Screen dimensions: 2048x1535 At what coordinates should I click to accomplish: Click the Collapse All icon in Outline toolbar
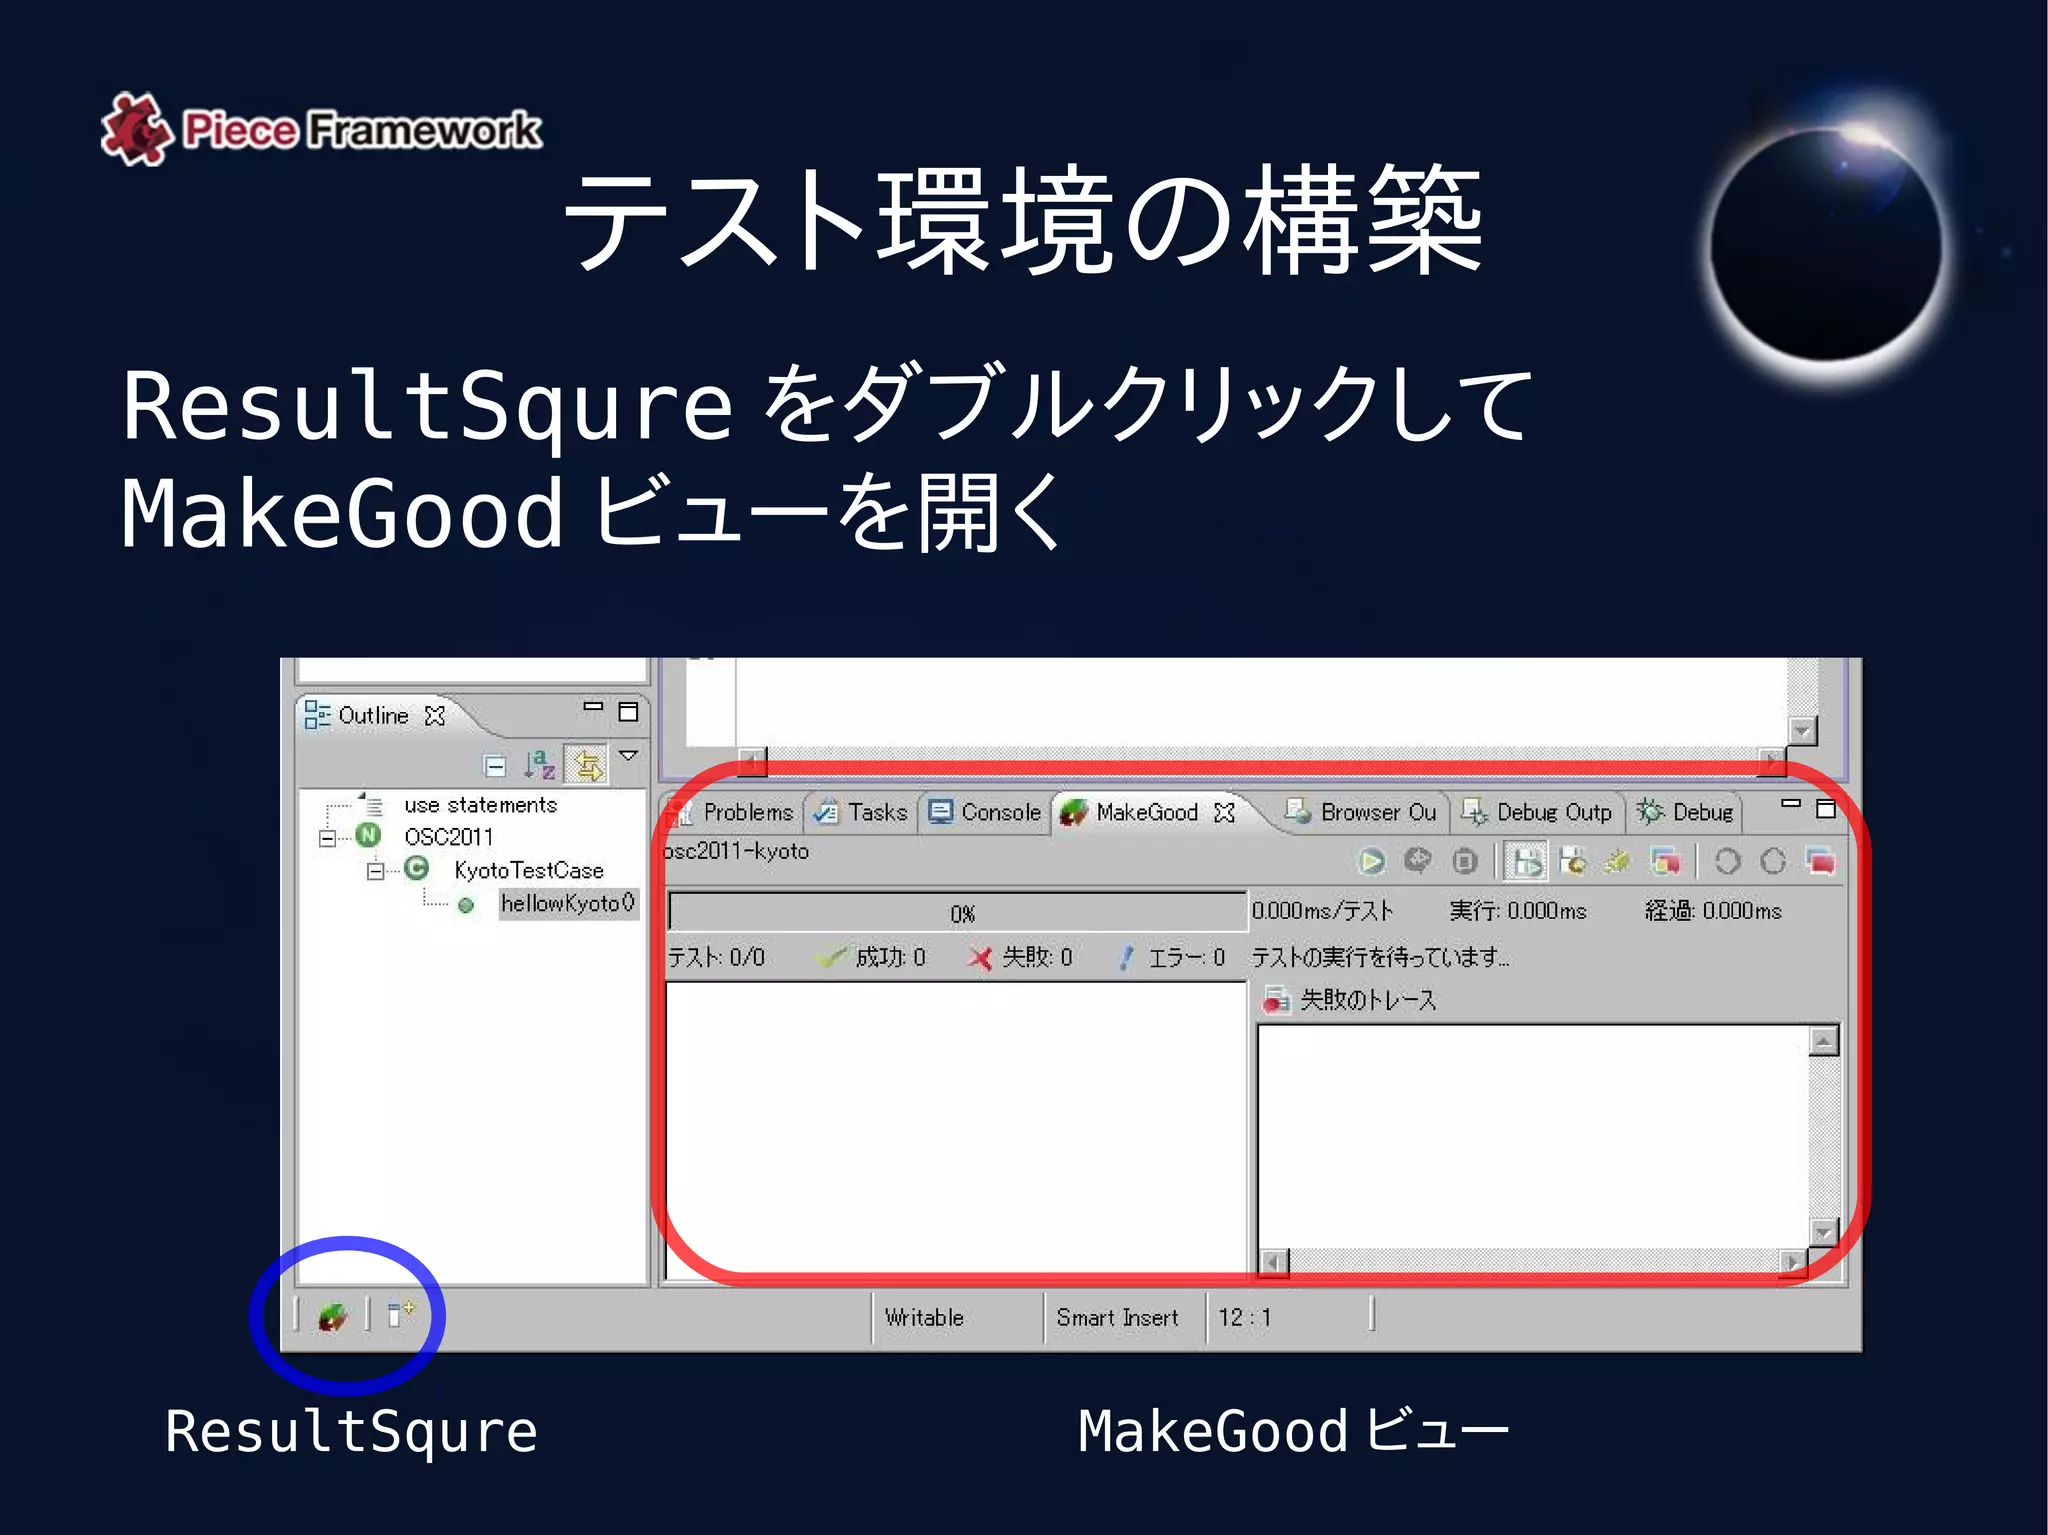click(495, 766)
